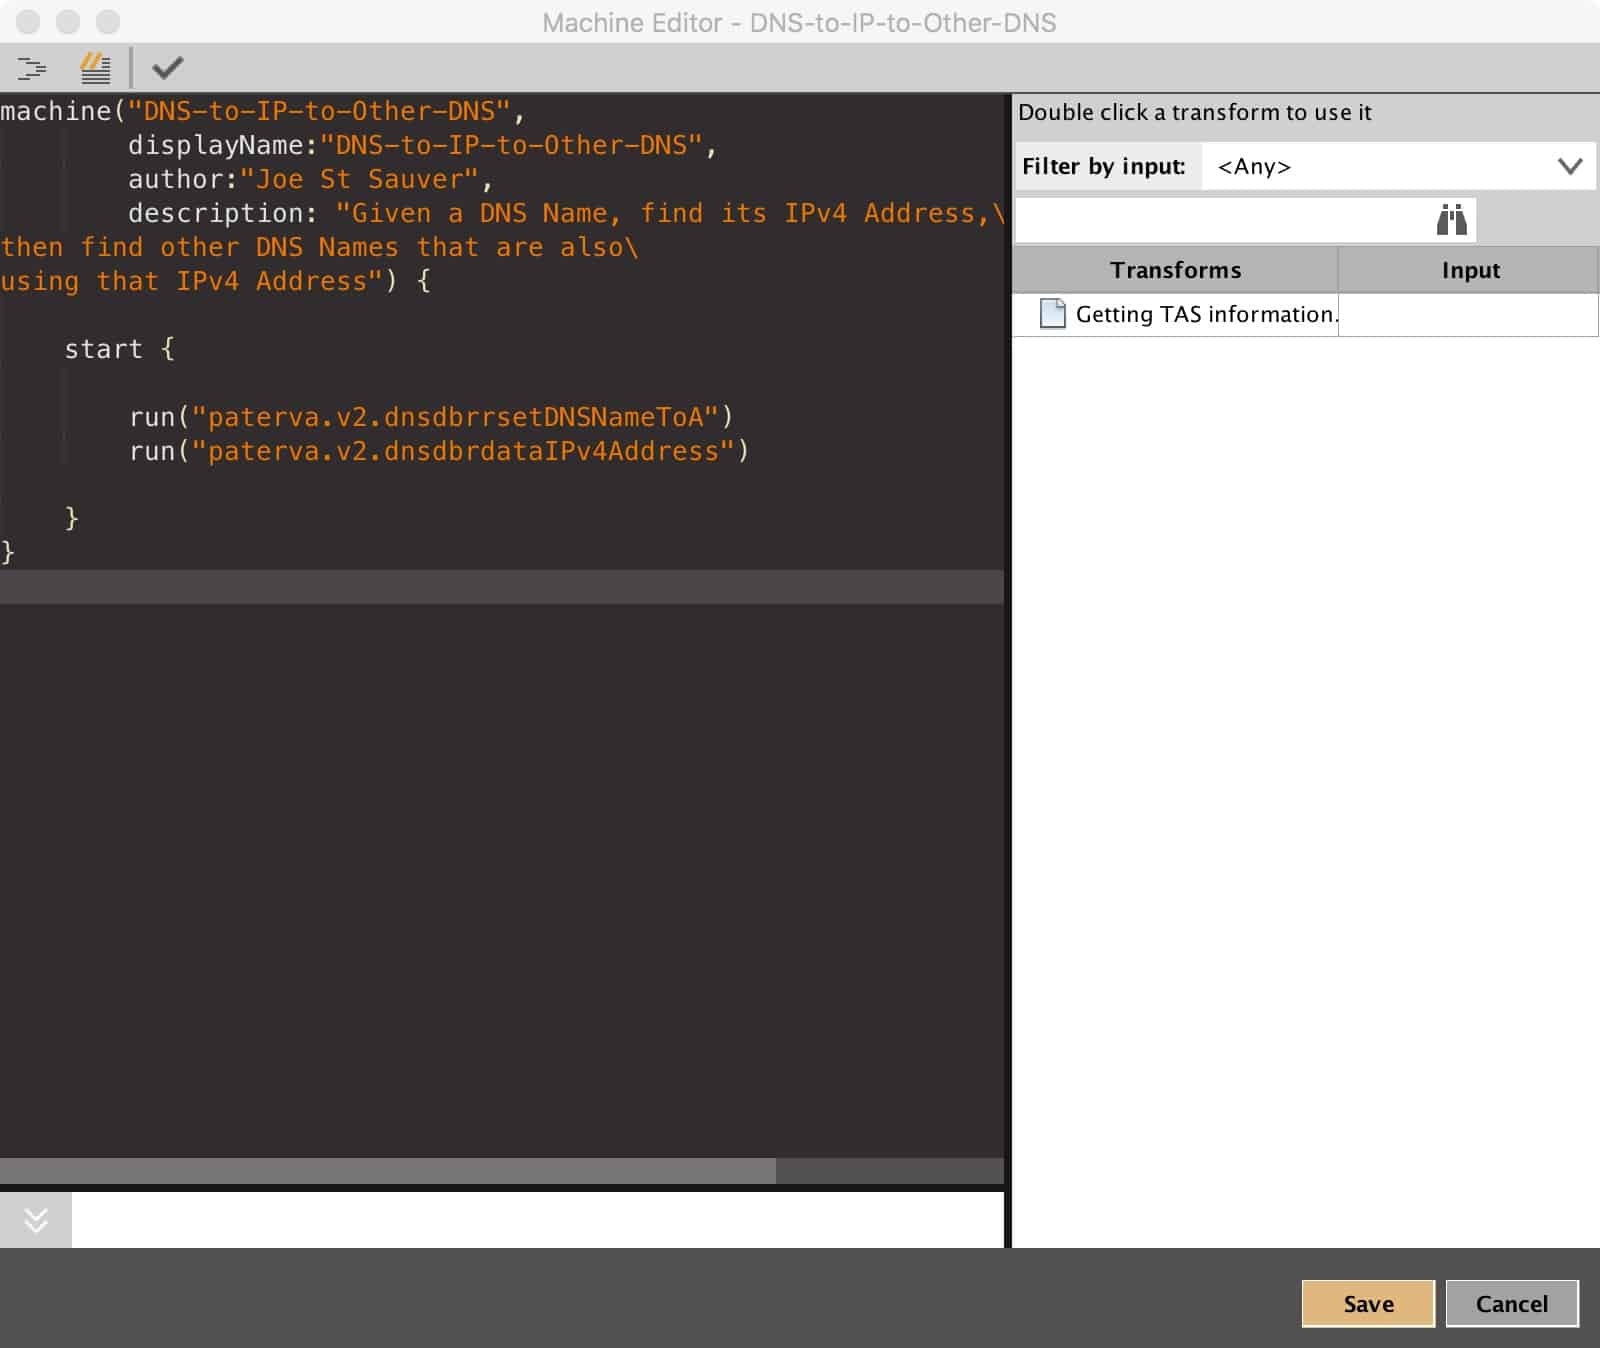1600x1348 pixels.
Task: Click the format code indent icon
Action: [x=32, y=68]
